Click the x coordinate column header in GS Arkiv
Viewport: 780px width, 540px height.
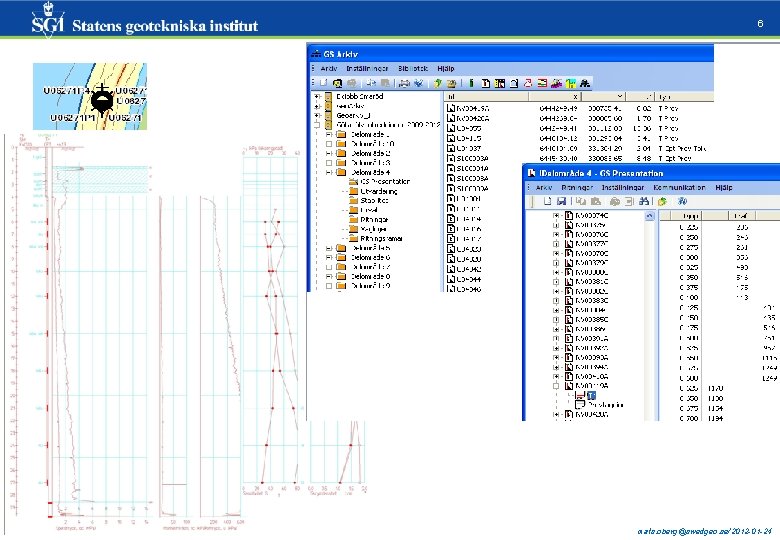(555, 96)
